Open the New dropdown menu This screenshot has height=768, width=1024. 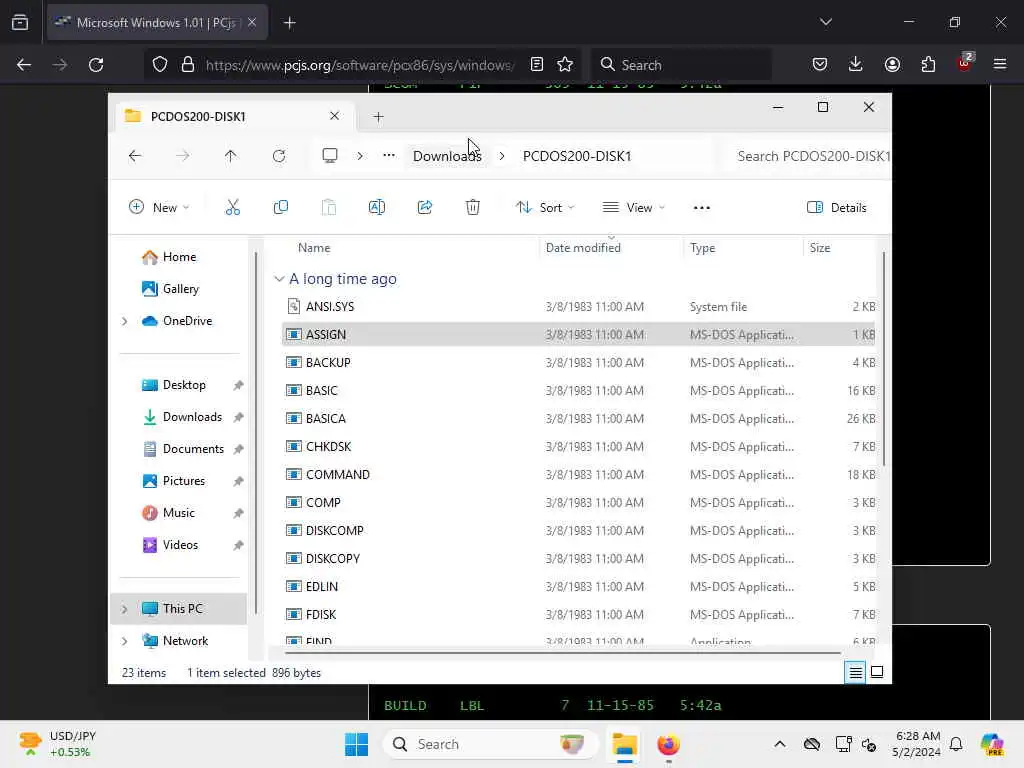(x=159, y=208)
